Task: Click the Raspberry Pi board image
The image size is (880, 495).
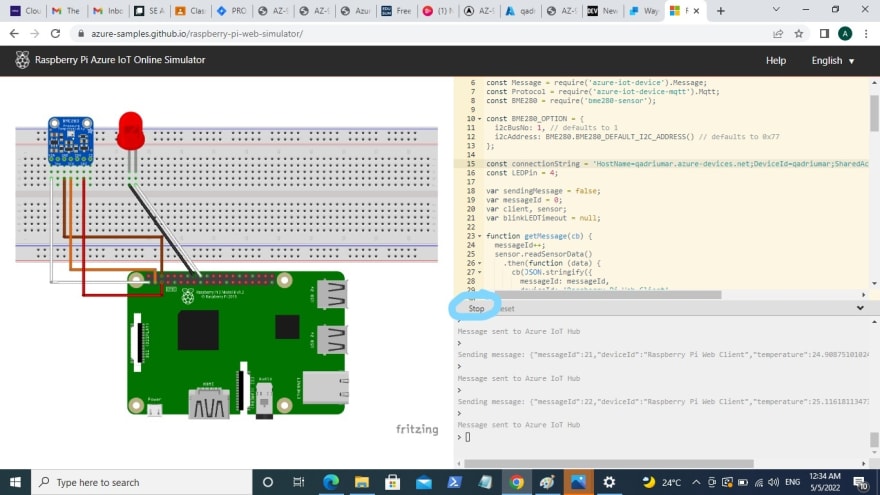Action: (236, 343)
